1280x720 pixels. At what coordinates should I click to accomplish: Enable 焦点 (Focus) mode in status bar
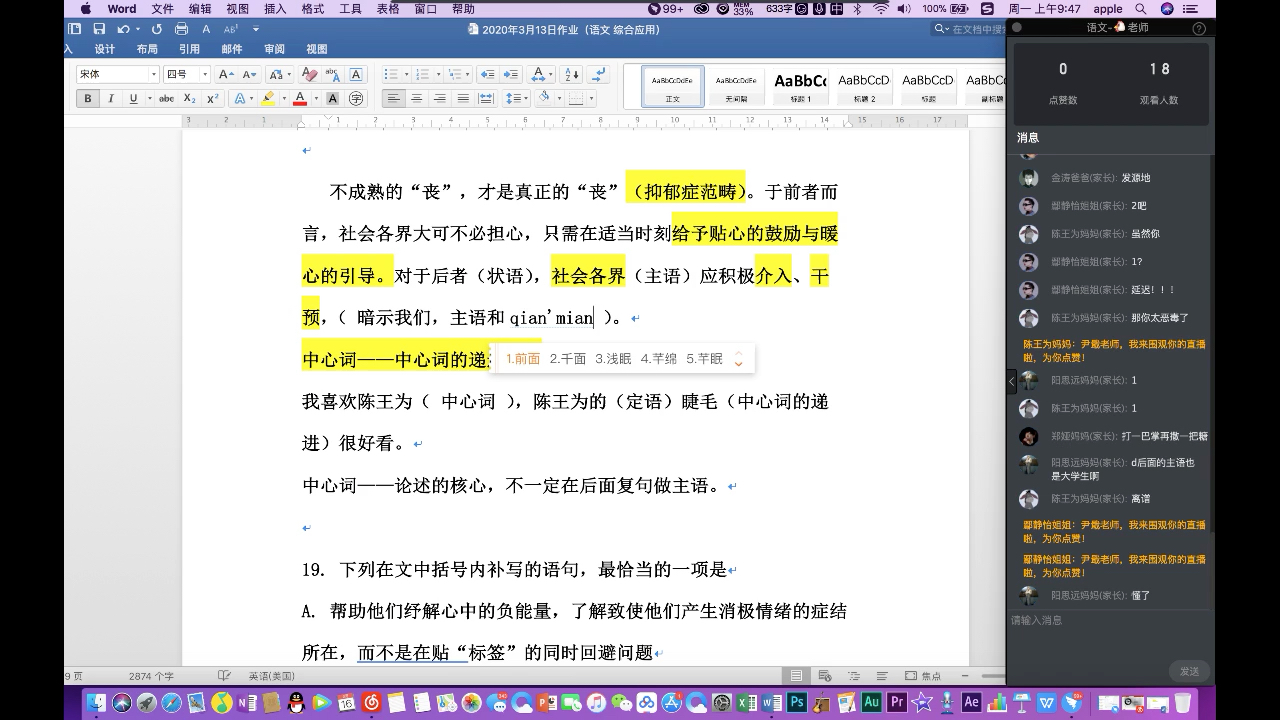coord(933,675)
